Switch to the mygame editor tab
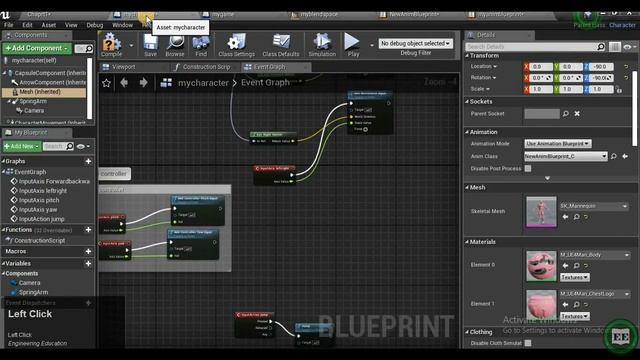The image size is (640, 360). coord(223,15)
